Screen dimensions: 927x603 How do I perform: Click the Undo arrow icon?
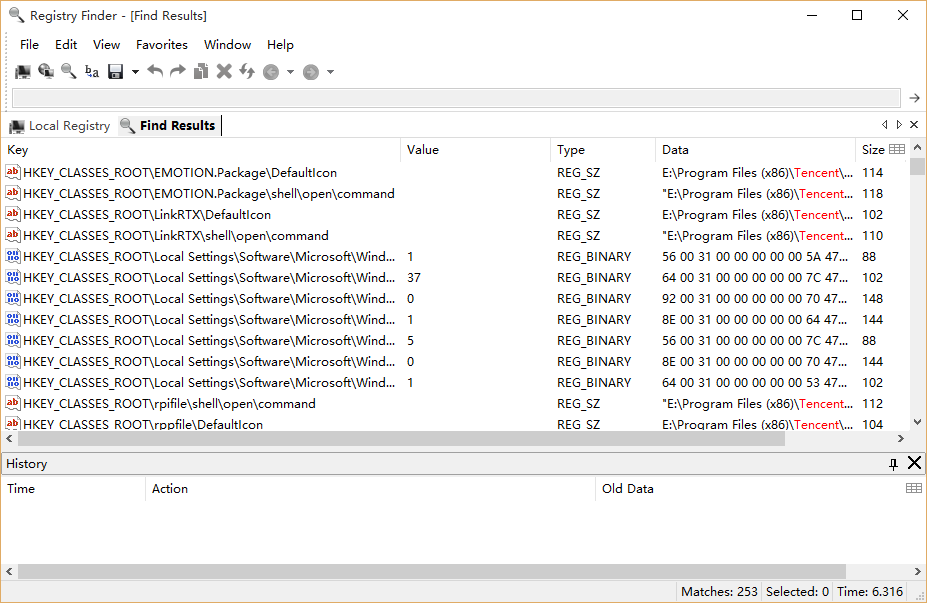pos(155,72)
